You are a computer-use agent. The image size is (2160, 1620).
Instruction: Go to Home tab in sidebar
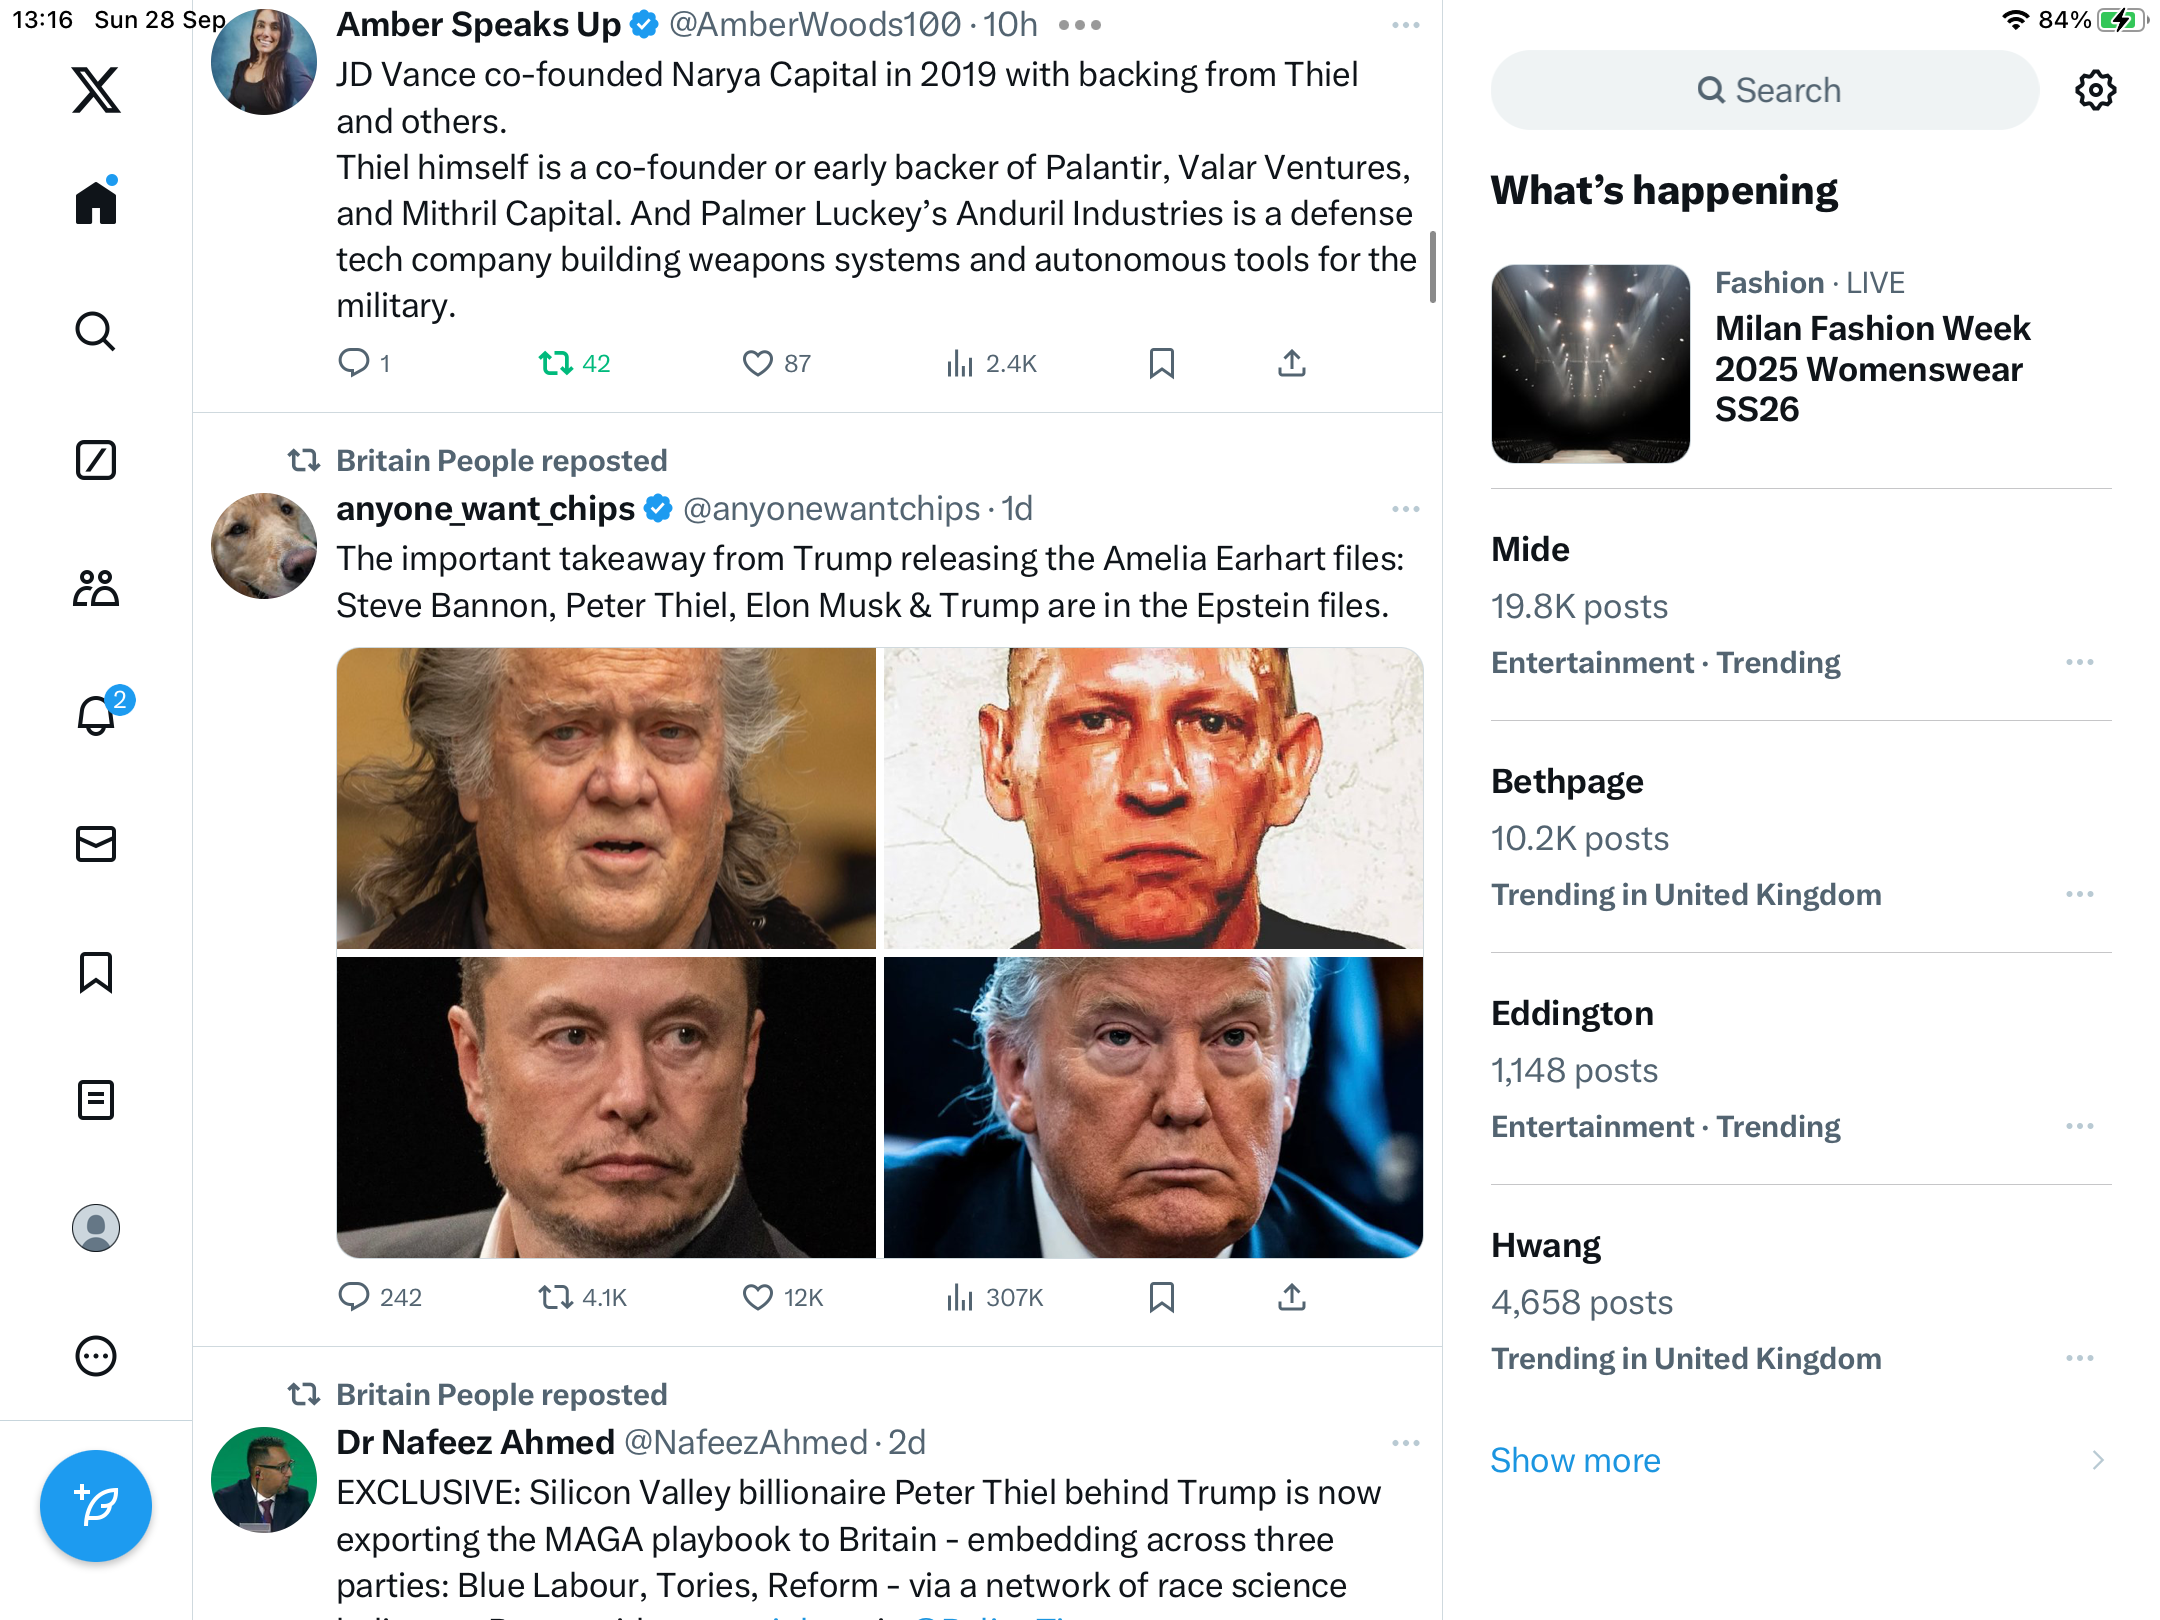[96, 203]
